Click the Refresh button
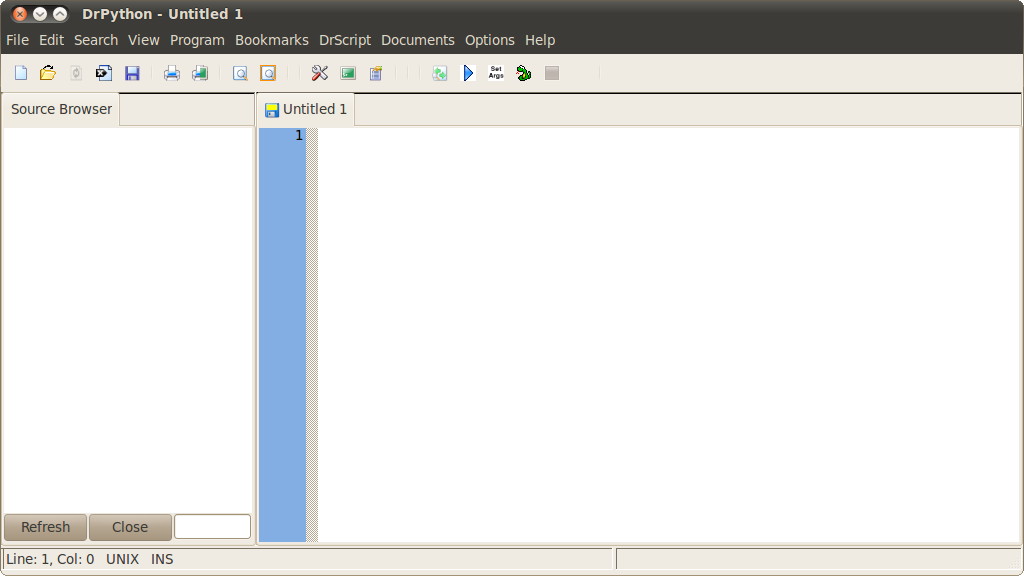 click(x=46, y=527)
